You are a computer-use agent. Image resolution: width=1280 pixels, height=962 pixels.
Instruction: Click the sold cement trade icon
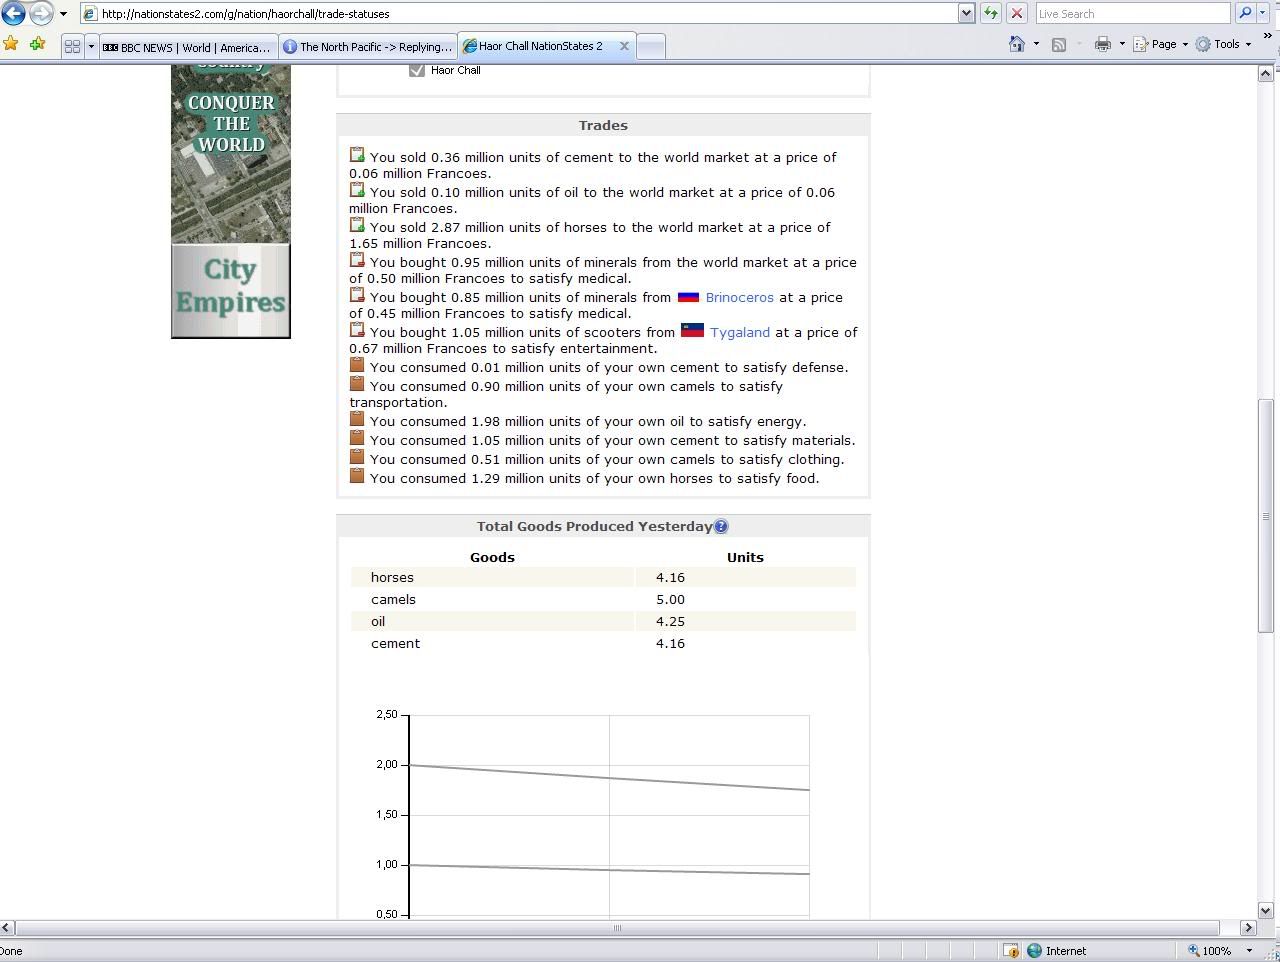(x=357, y=155)
